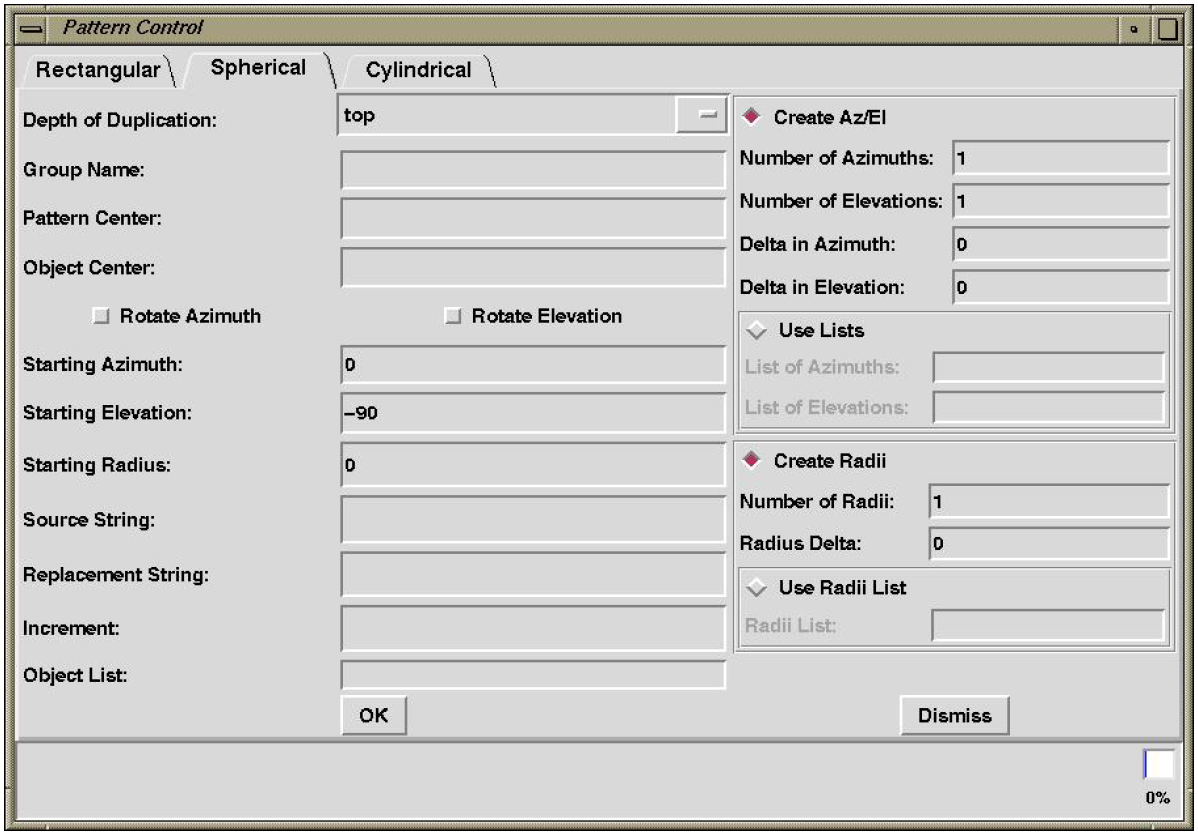Select the Use Lists radio button
1198x834 pixels.
click(756, 331)
